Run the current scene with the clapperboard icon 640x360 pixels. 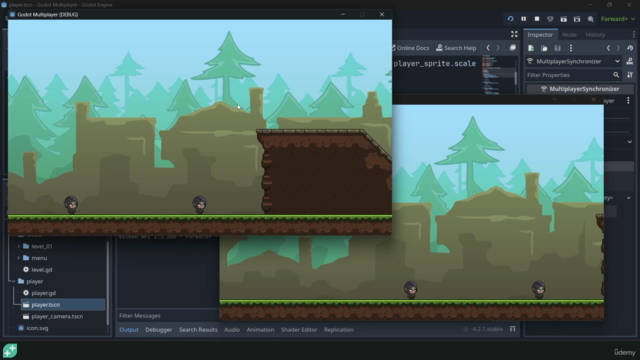564,19
